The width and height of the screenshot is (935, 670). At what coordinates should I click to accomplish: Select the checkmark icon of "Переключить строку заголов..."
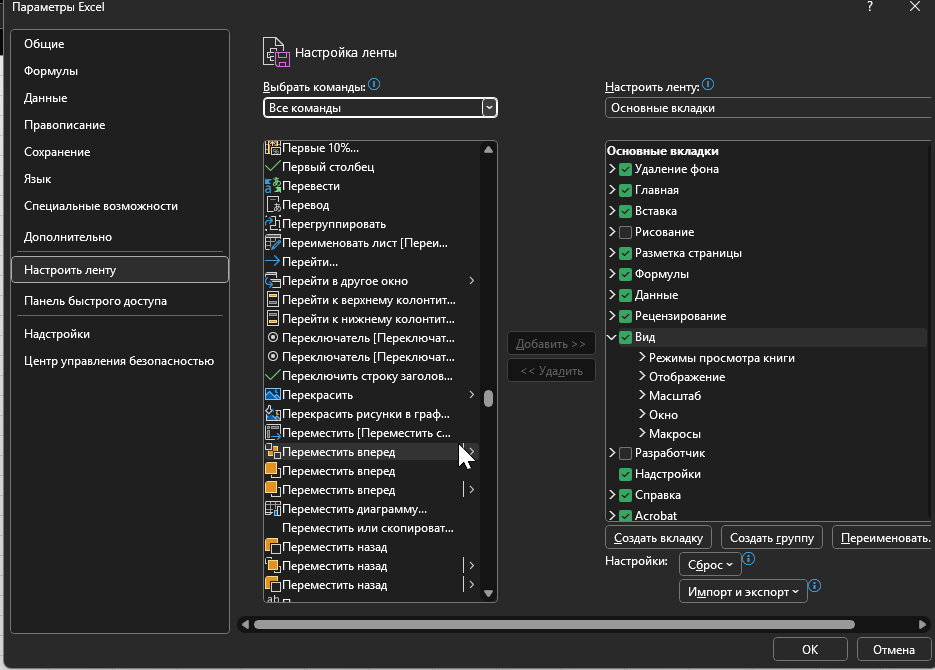click(273, 376)
